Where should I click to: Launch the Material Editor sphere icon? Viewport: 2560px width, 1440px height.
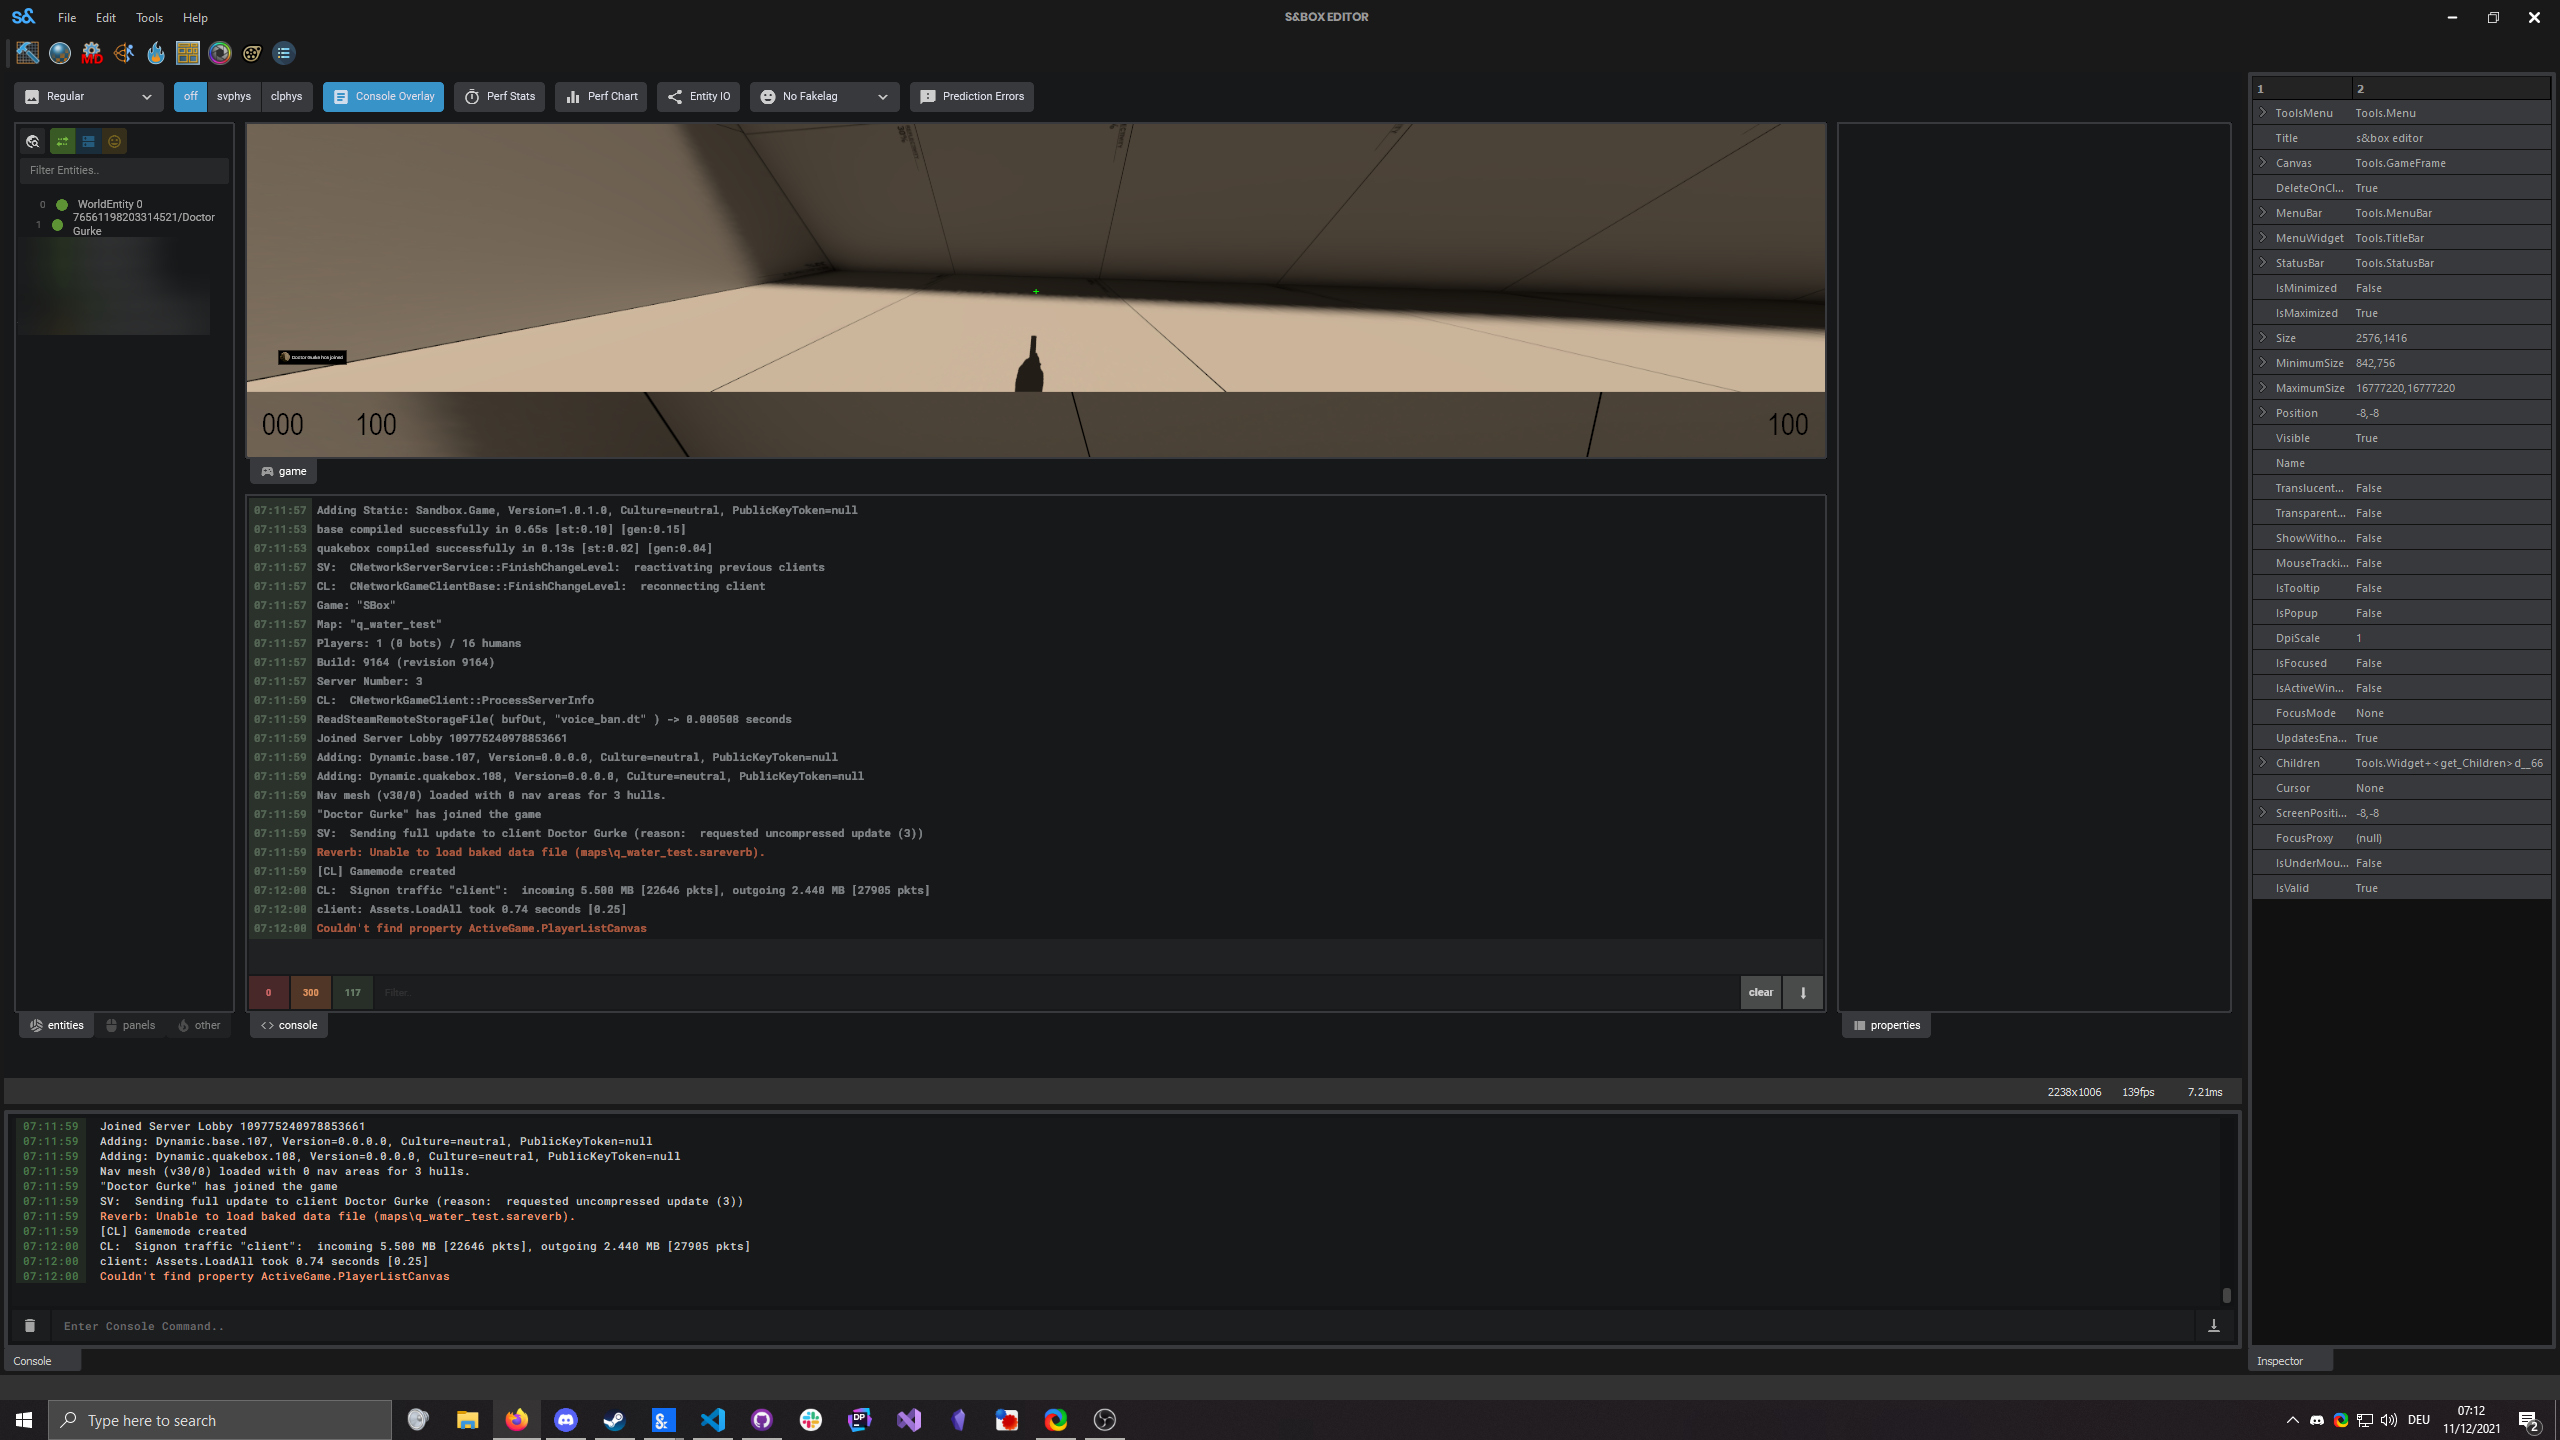tap(60, 53)
